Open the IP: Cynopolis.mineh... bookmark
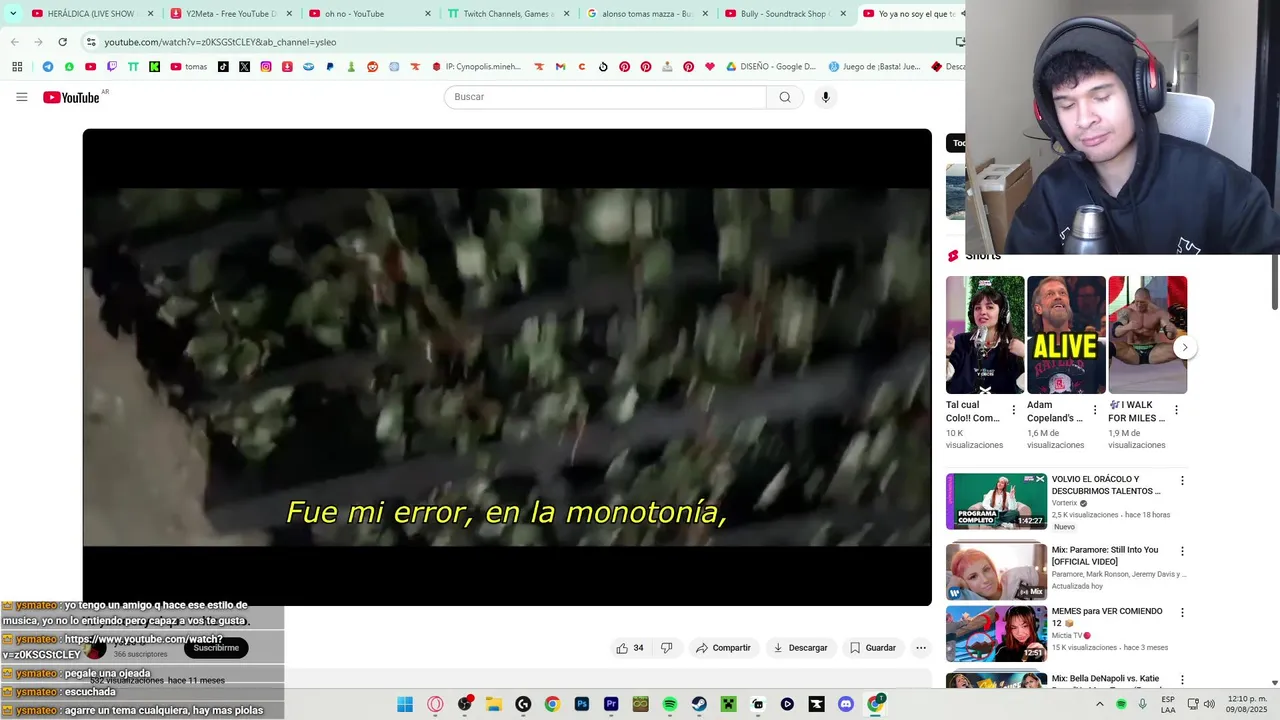This screenshot has width=1280, height=720. [477, 67]
